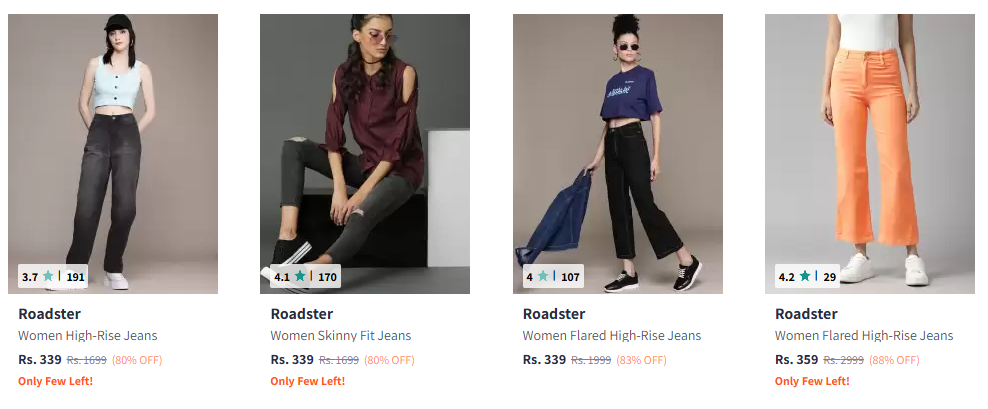
Task: Click Only Few Left under Skinny Fit Jeans
Action: click(307, 381)
